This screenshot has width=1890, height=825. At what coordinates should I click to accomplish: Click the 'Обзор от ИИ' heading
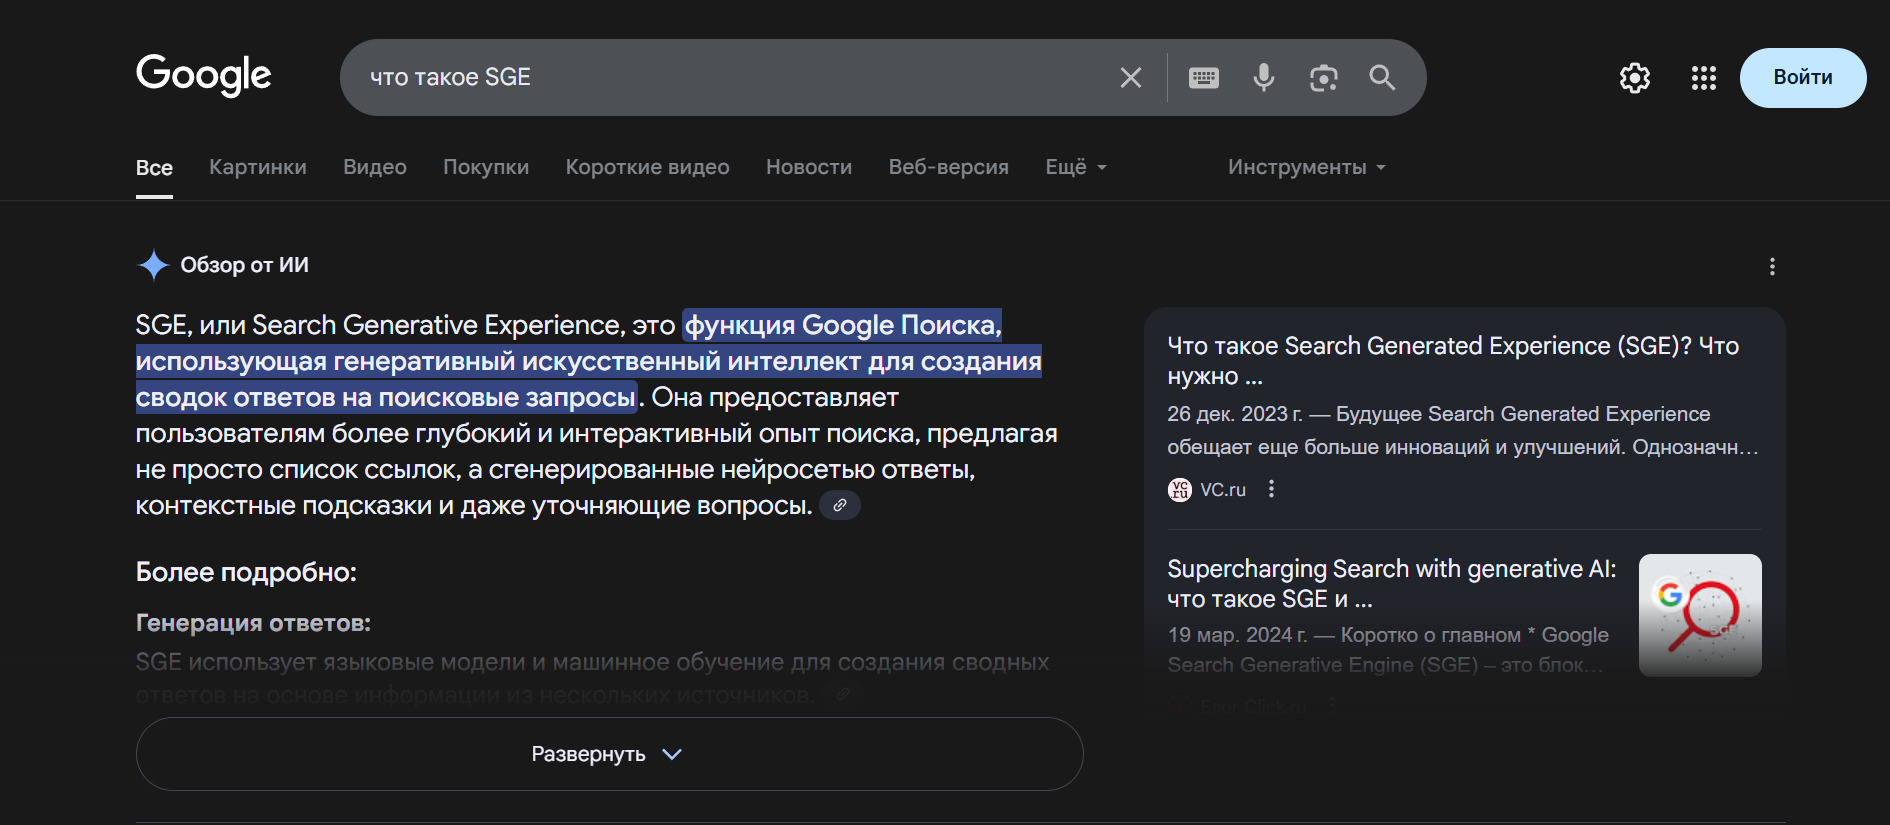244,265
